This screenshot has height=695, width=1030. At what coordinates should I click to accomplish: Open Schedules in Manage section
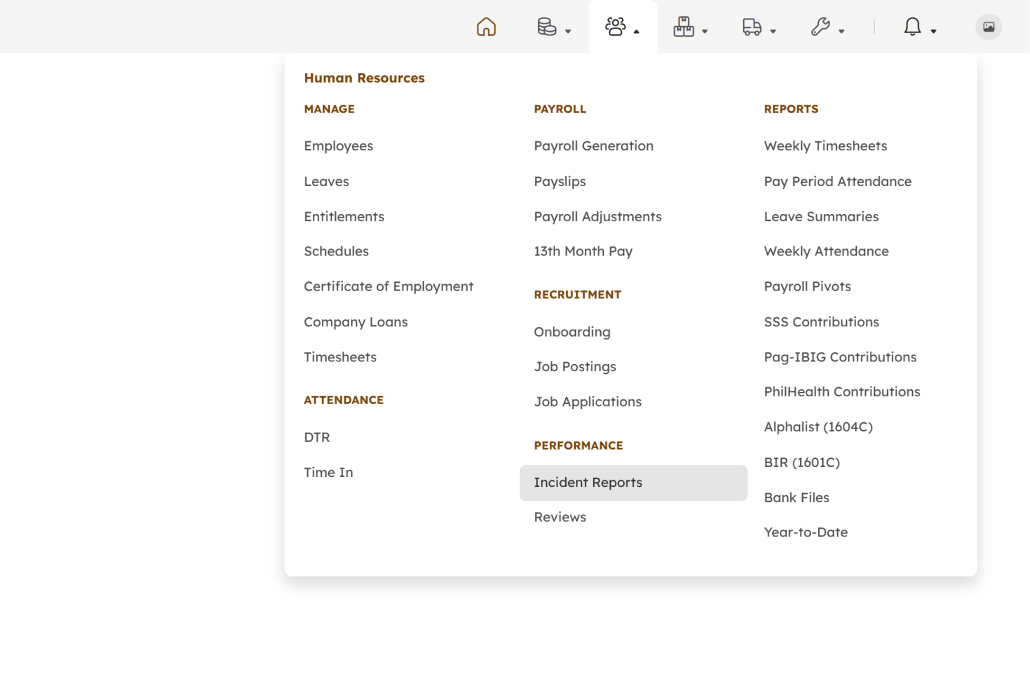pyautogui.click(x=336, y=251)
